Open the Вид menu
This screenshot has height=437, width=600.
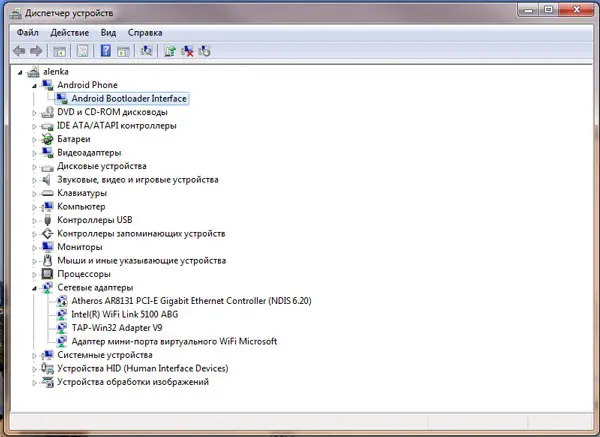(108, 33)
